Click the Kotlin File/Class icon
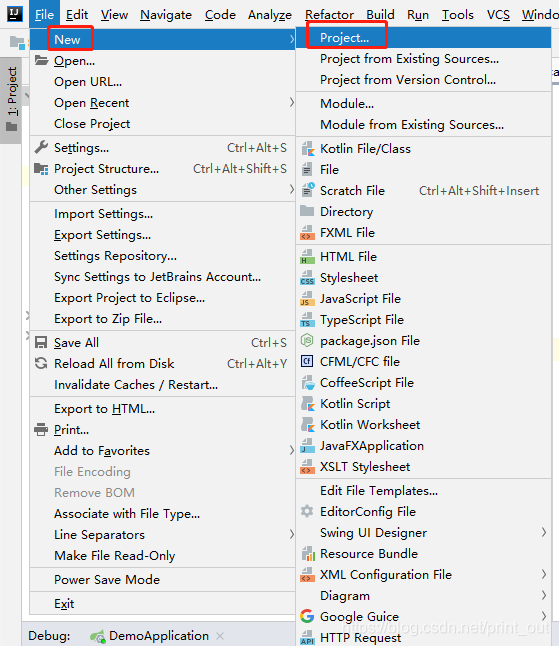 point(307,149)
